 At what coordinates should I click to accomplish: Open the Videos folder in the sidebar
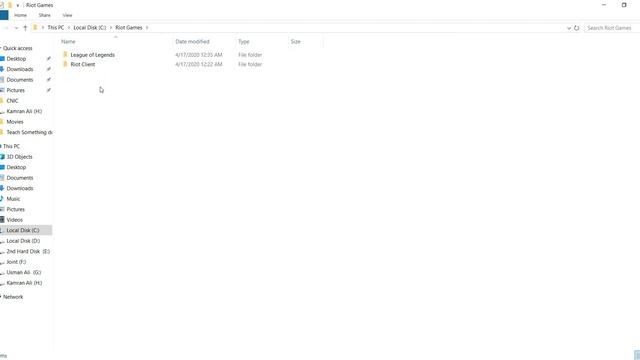pos(14,220)
